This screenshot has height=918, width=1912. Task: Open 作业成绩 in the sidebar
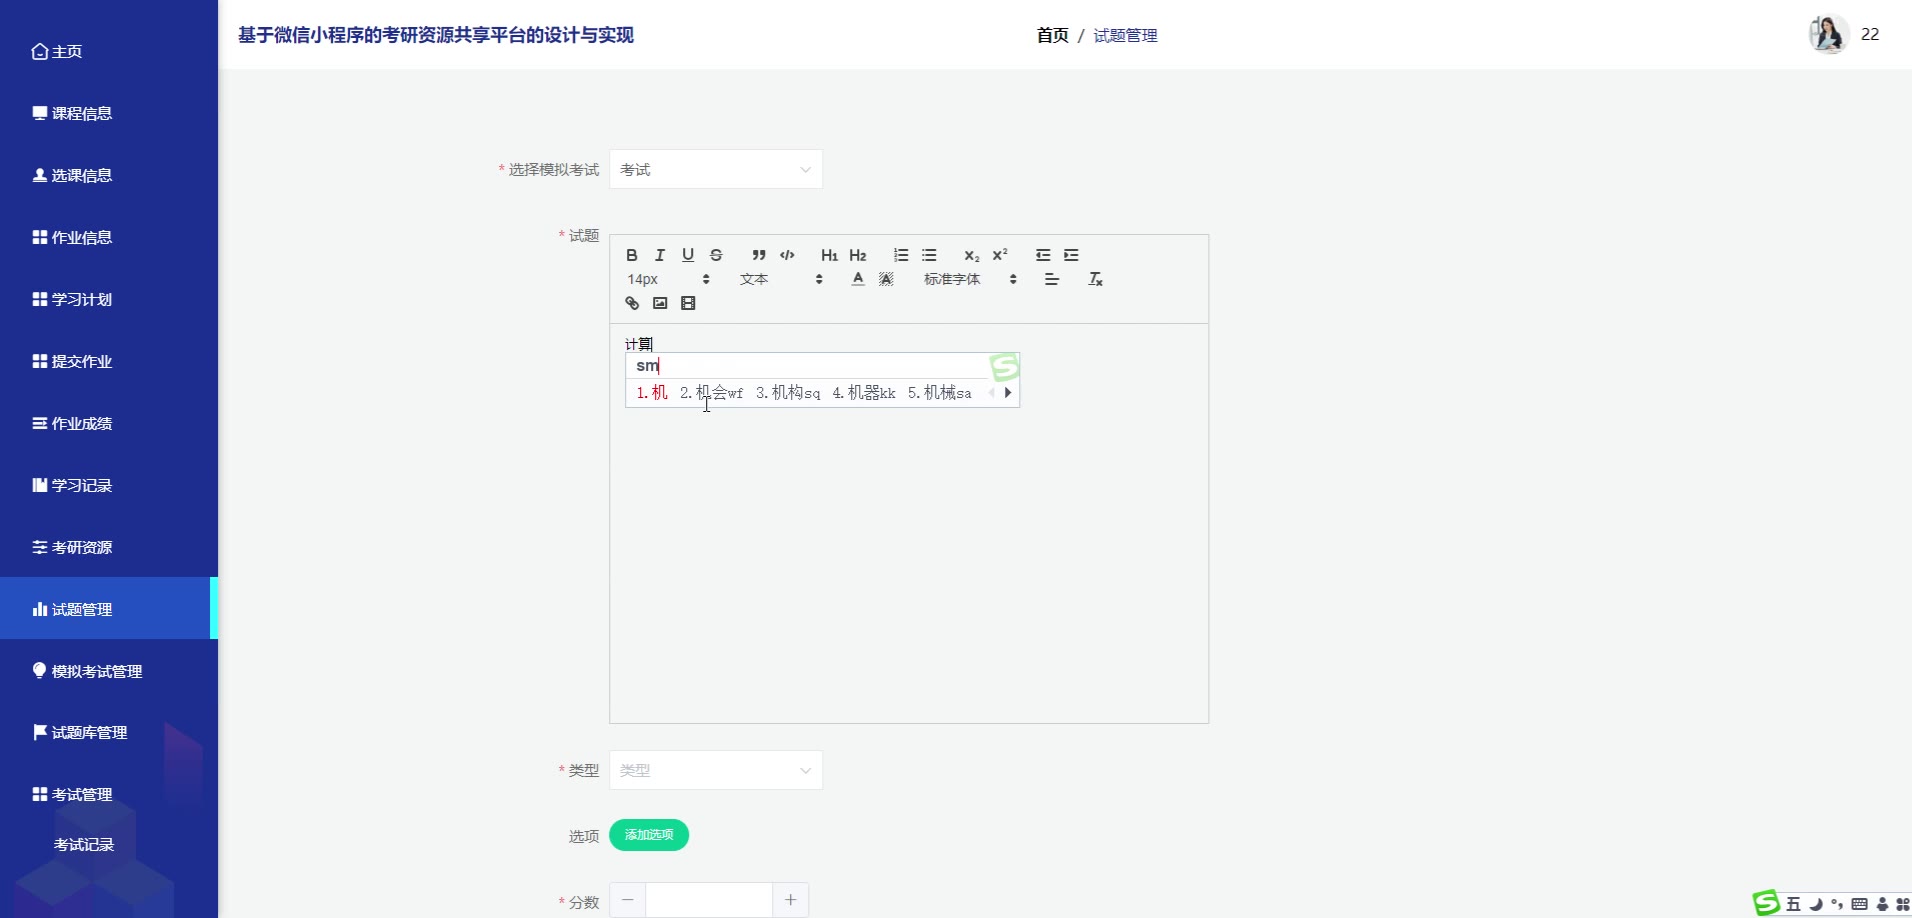109,423
